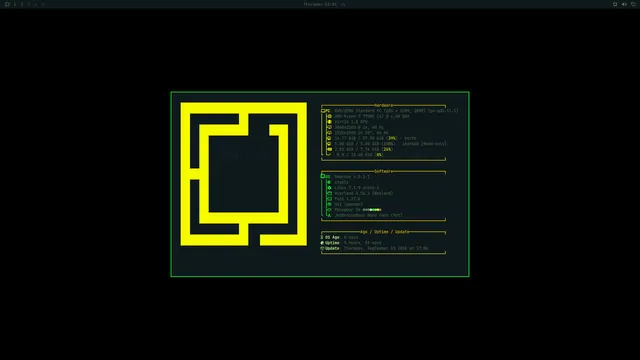Click the CPU icon beside AMD Ryzen
The width and height of the screenshot is (640, 360).
click(x=329, y=116)
